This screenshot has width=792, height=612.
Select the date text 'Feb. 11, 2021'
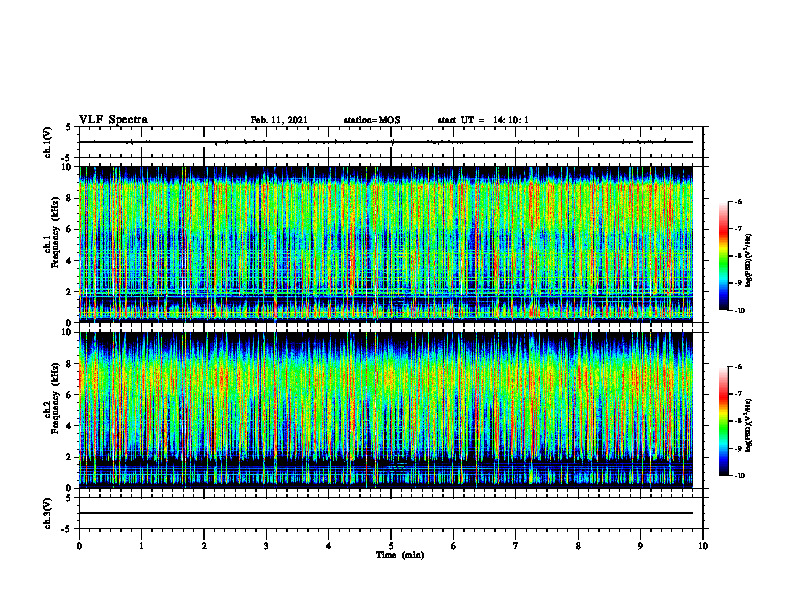click(279, 120)
